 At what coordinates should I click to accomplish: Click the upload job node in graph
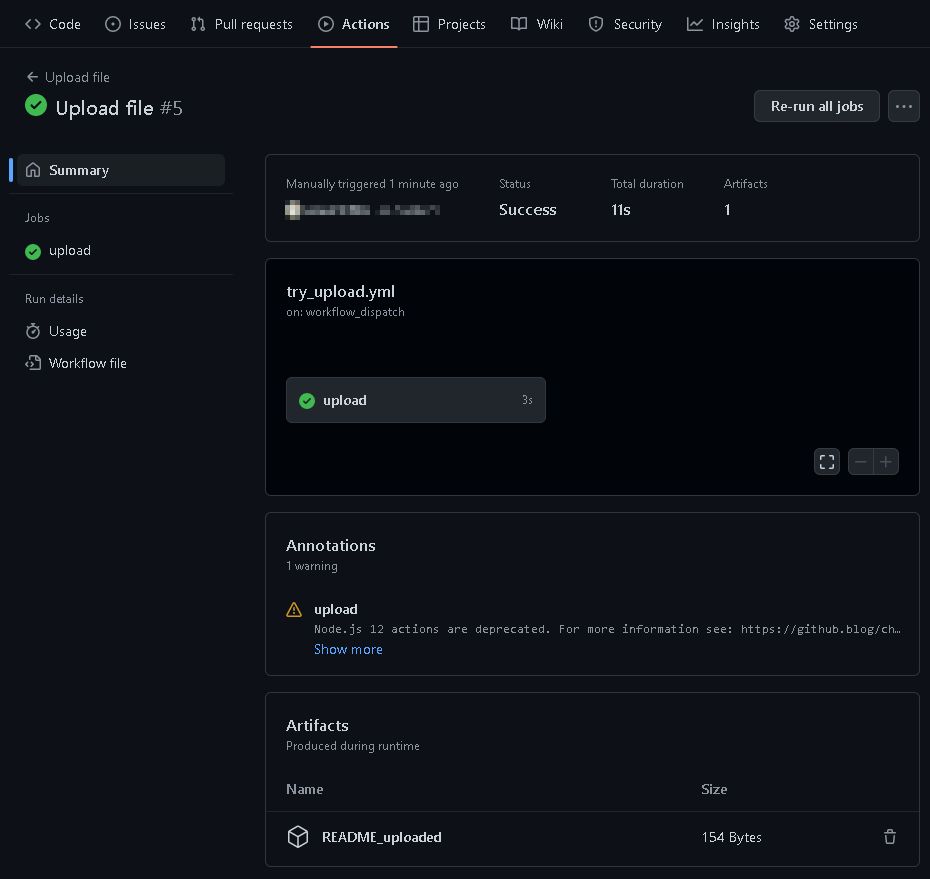[x=415, y=400]
